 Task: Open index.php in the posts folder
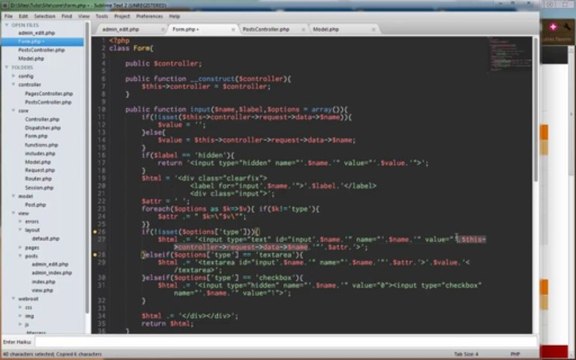click(x=43, y=282)
